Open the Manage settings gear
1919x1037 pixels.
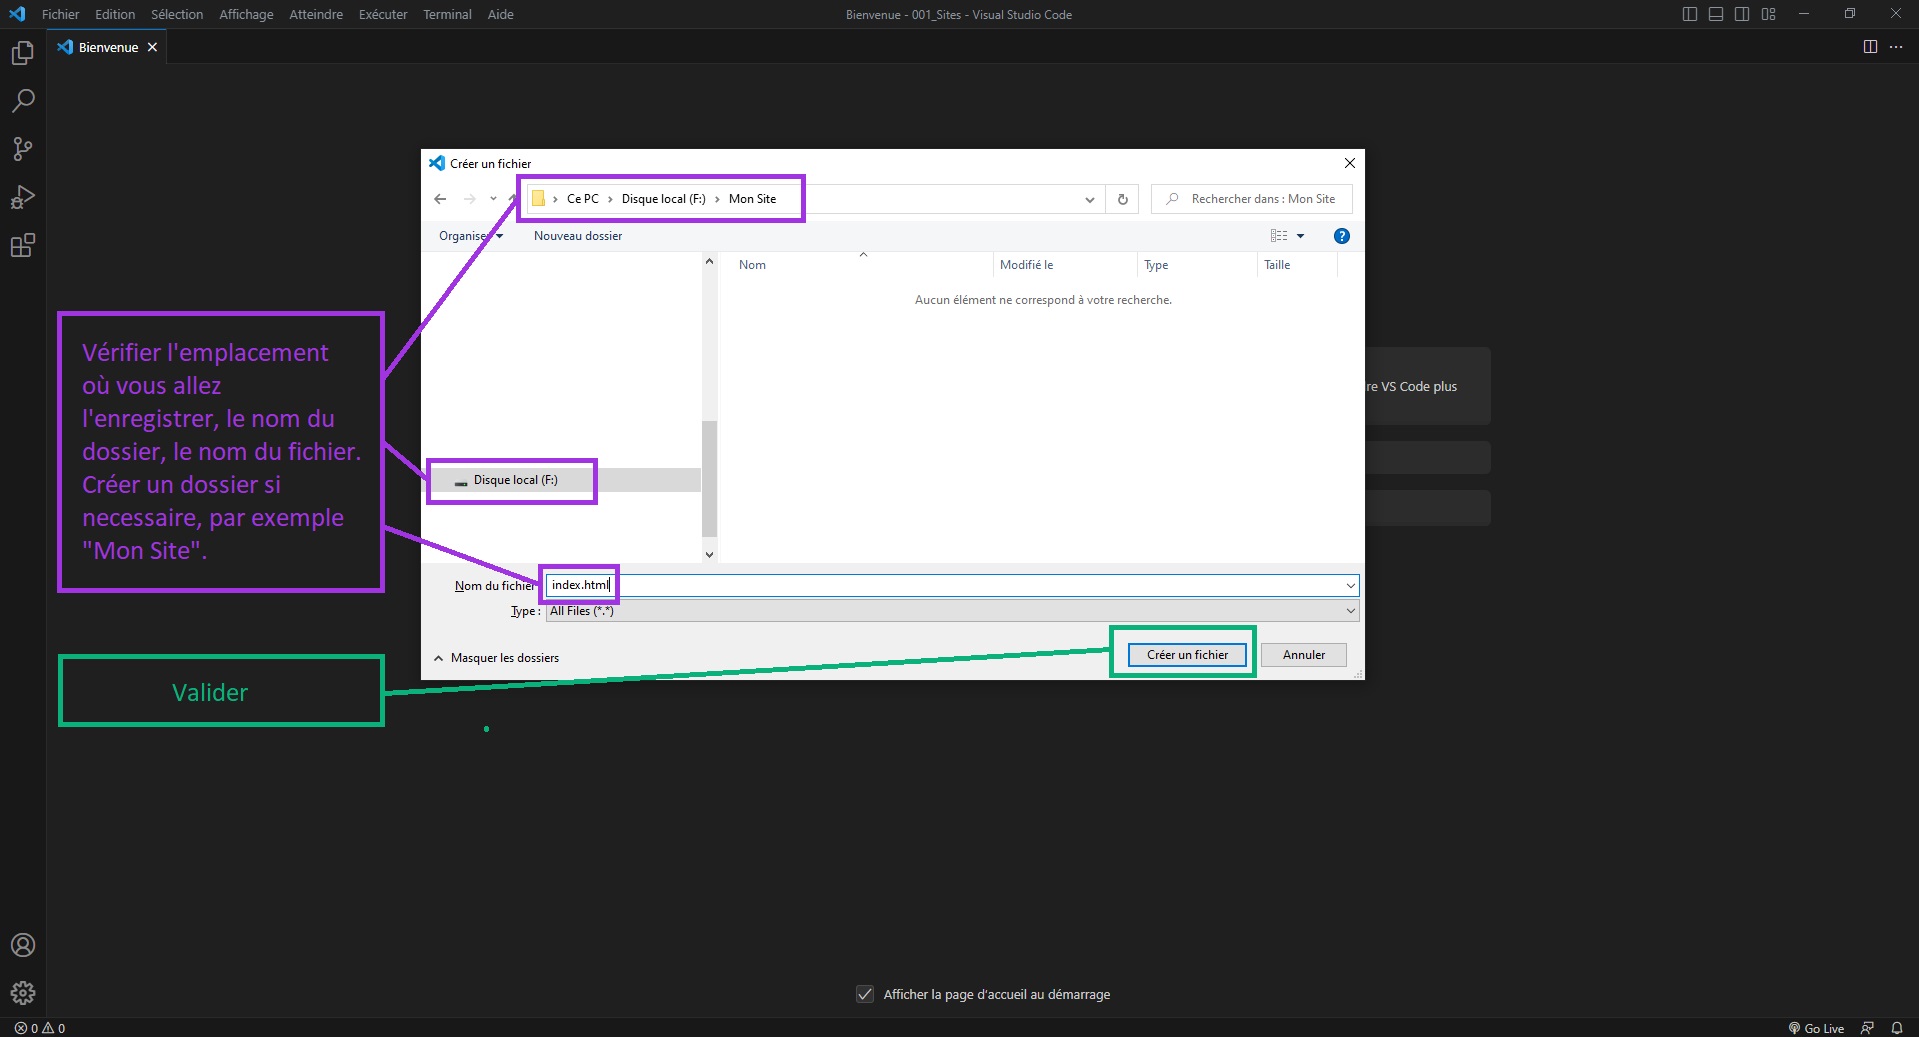pyautogui.click(x=22, y=992)
